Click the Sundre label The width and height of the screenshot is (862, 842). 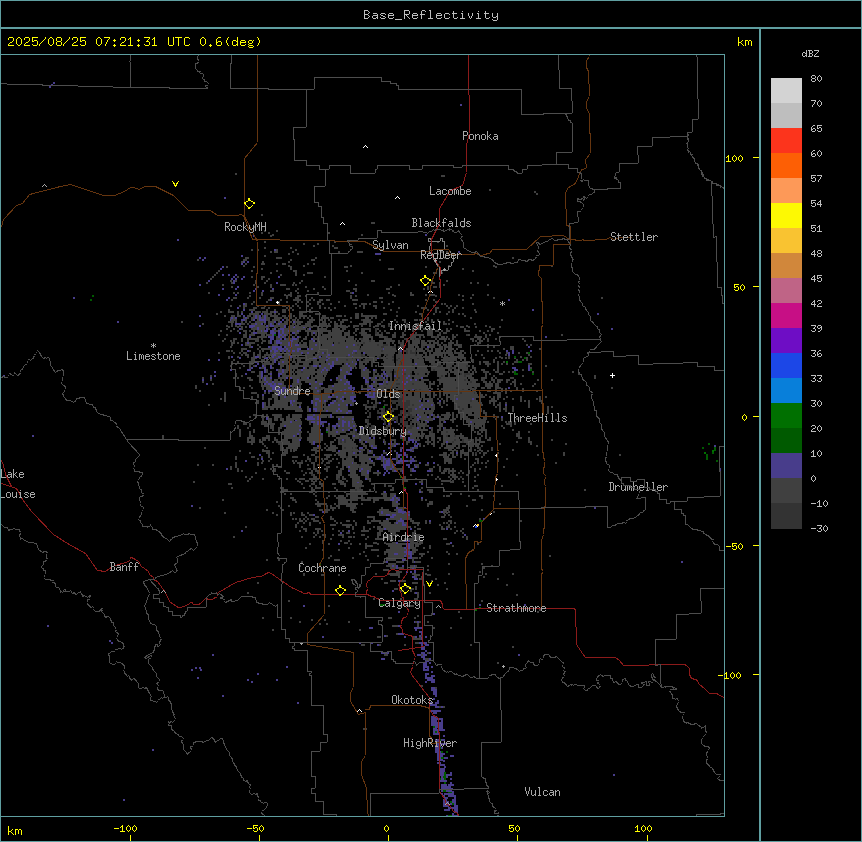(x=292, y=391)
